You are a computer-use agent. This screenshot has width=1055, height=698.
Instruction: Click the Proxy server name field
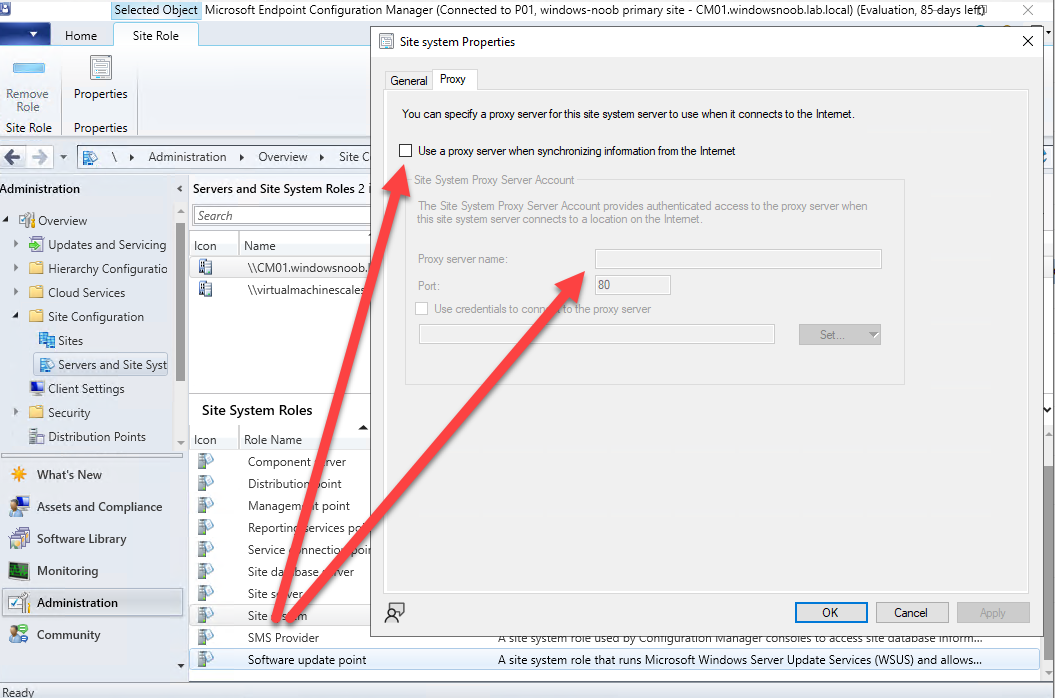coord(738,259)
